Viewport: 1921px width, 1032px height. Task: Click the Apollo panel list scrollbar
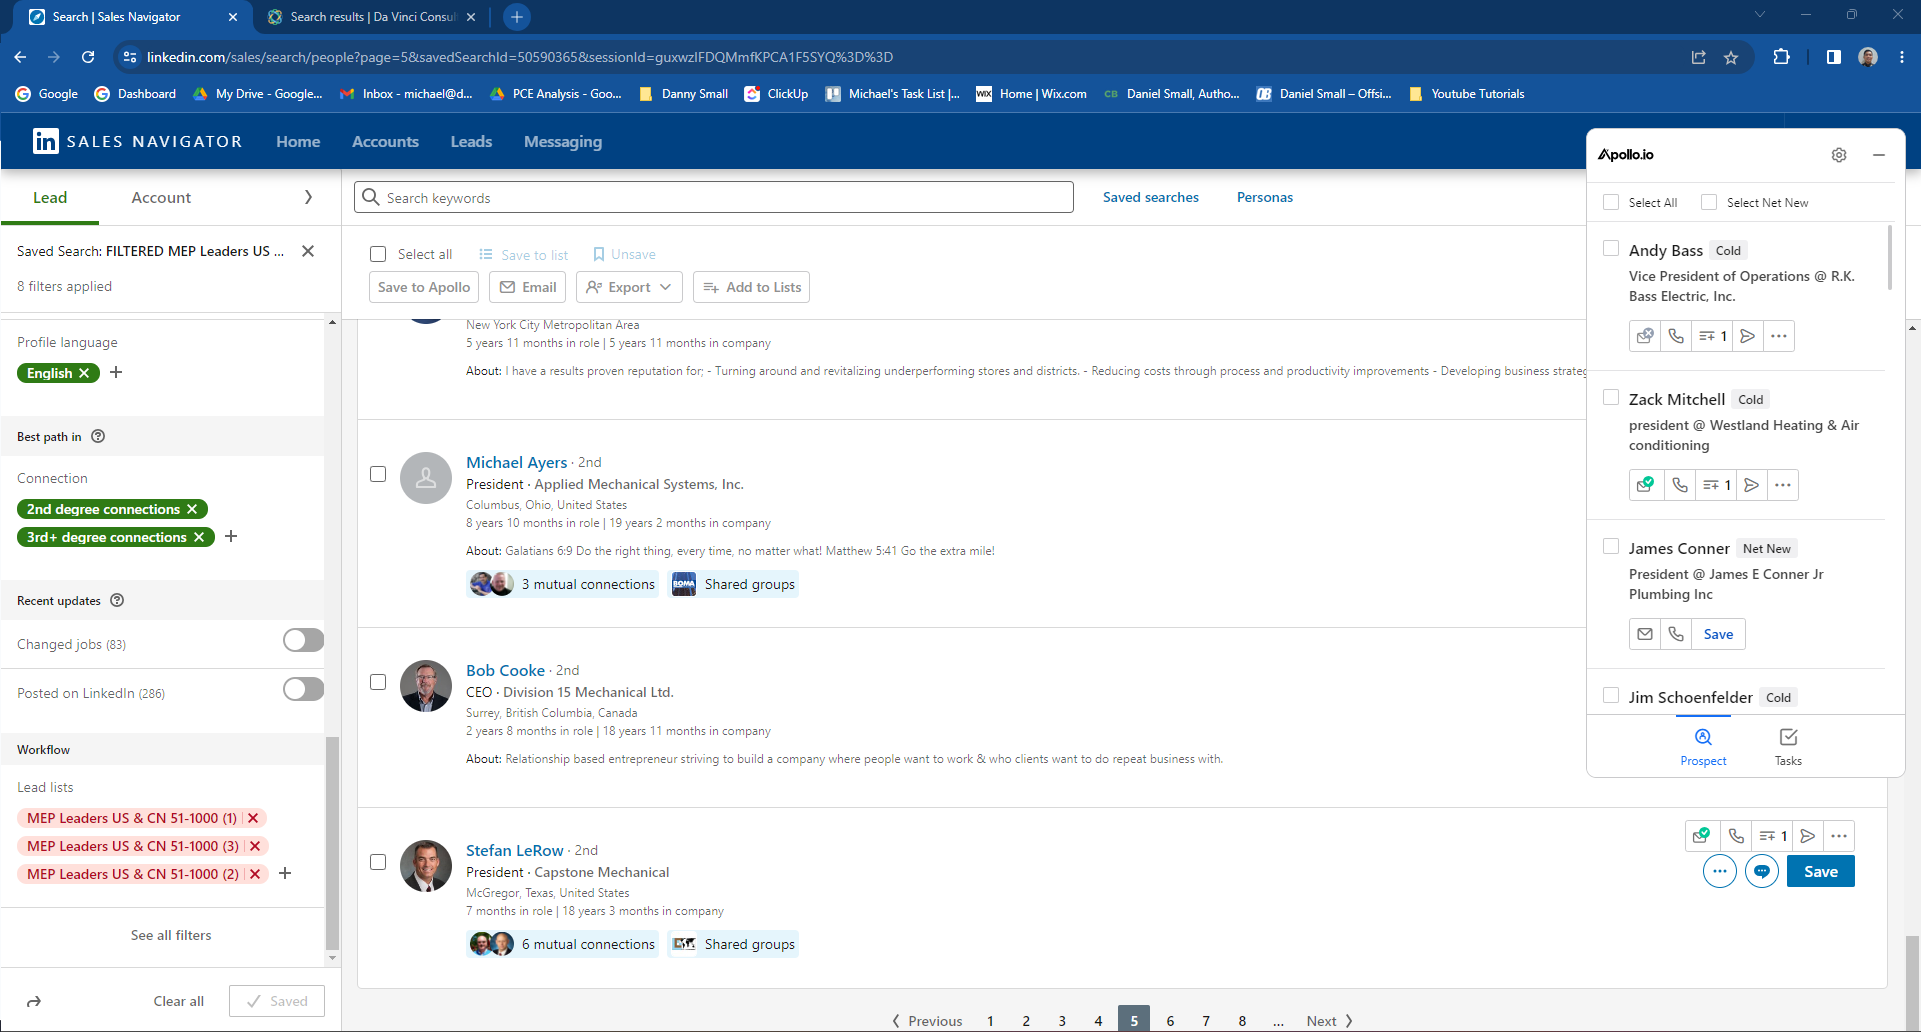1889,258
